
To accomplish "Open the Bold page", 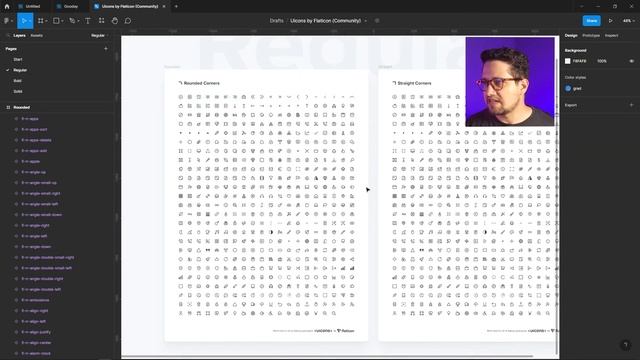I will coord(17,81).
